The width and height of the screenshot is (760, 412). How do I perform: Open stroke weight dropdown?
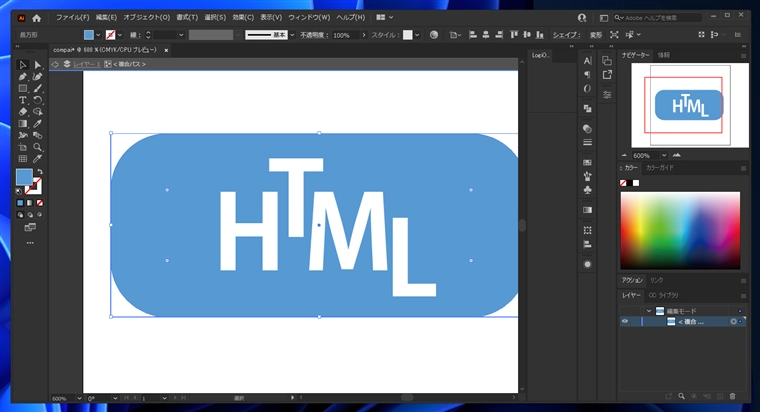click(181, 35)
